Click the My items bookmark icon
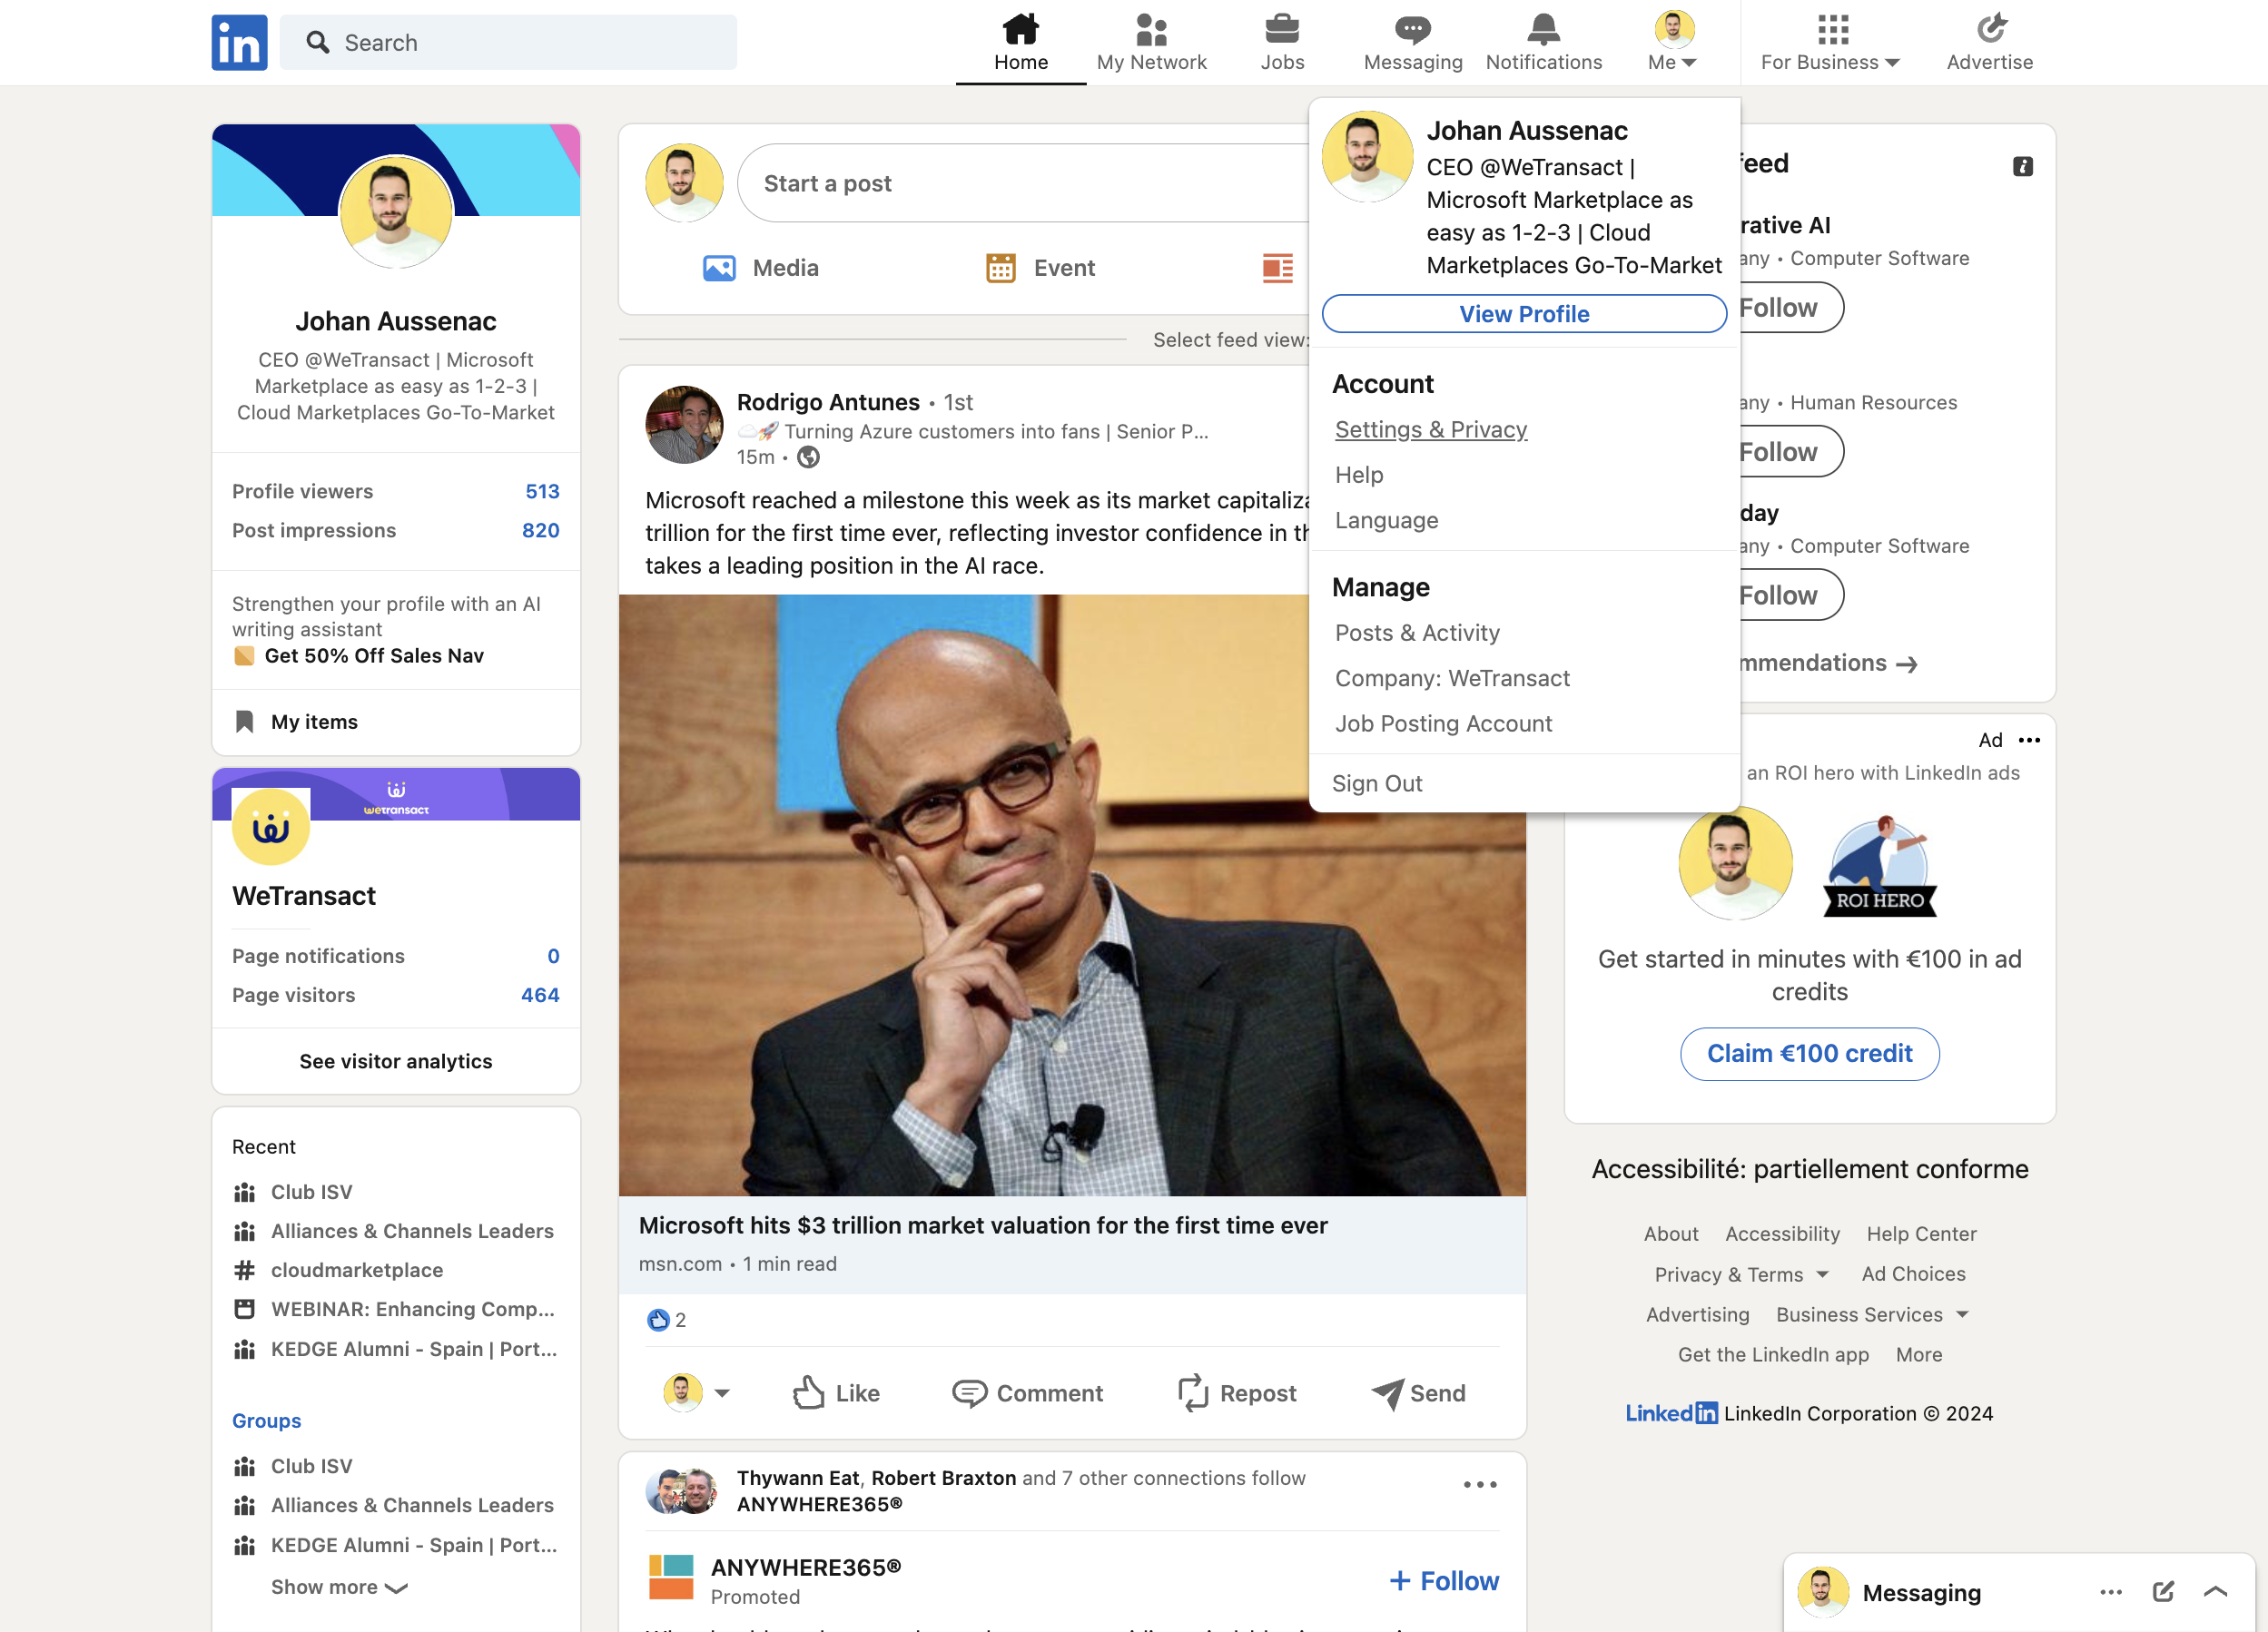 (x=244, y=722)
